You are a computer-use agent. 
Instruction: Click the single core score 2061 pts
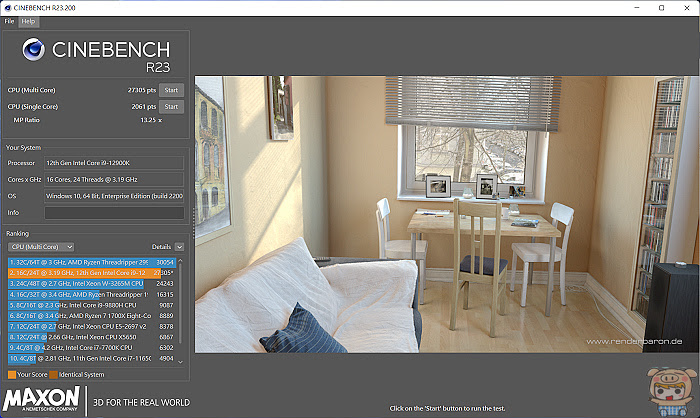144,107
